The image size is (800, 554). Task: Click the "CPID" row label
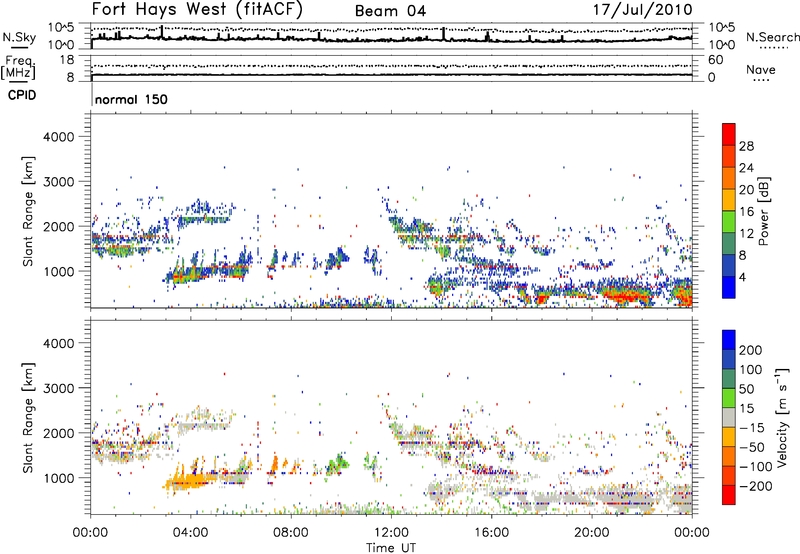[x=22, y=95]
